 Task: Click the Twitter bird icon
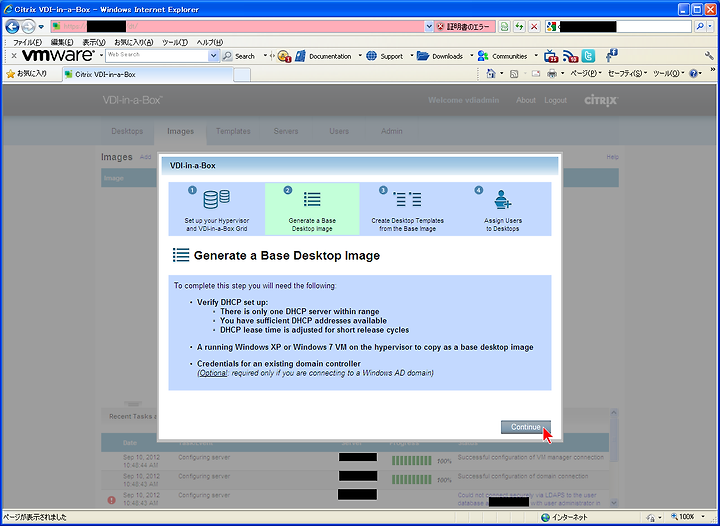pyautogui.click(x=588, y=56)
